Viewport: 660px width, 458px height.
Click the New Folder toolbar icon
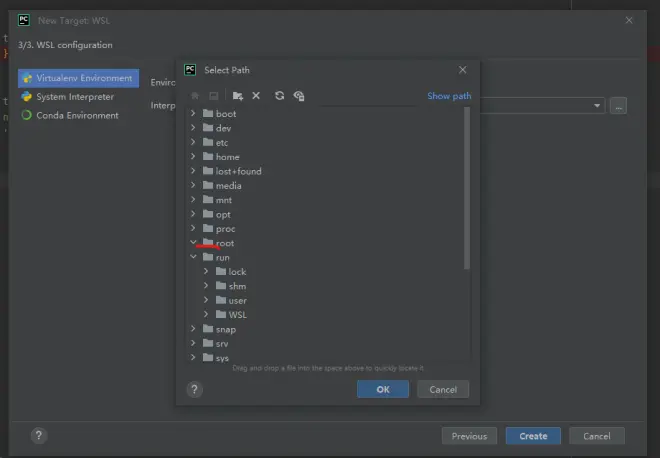point(237,96)
